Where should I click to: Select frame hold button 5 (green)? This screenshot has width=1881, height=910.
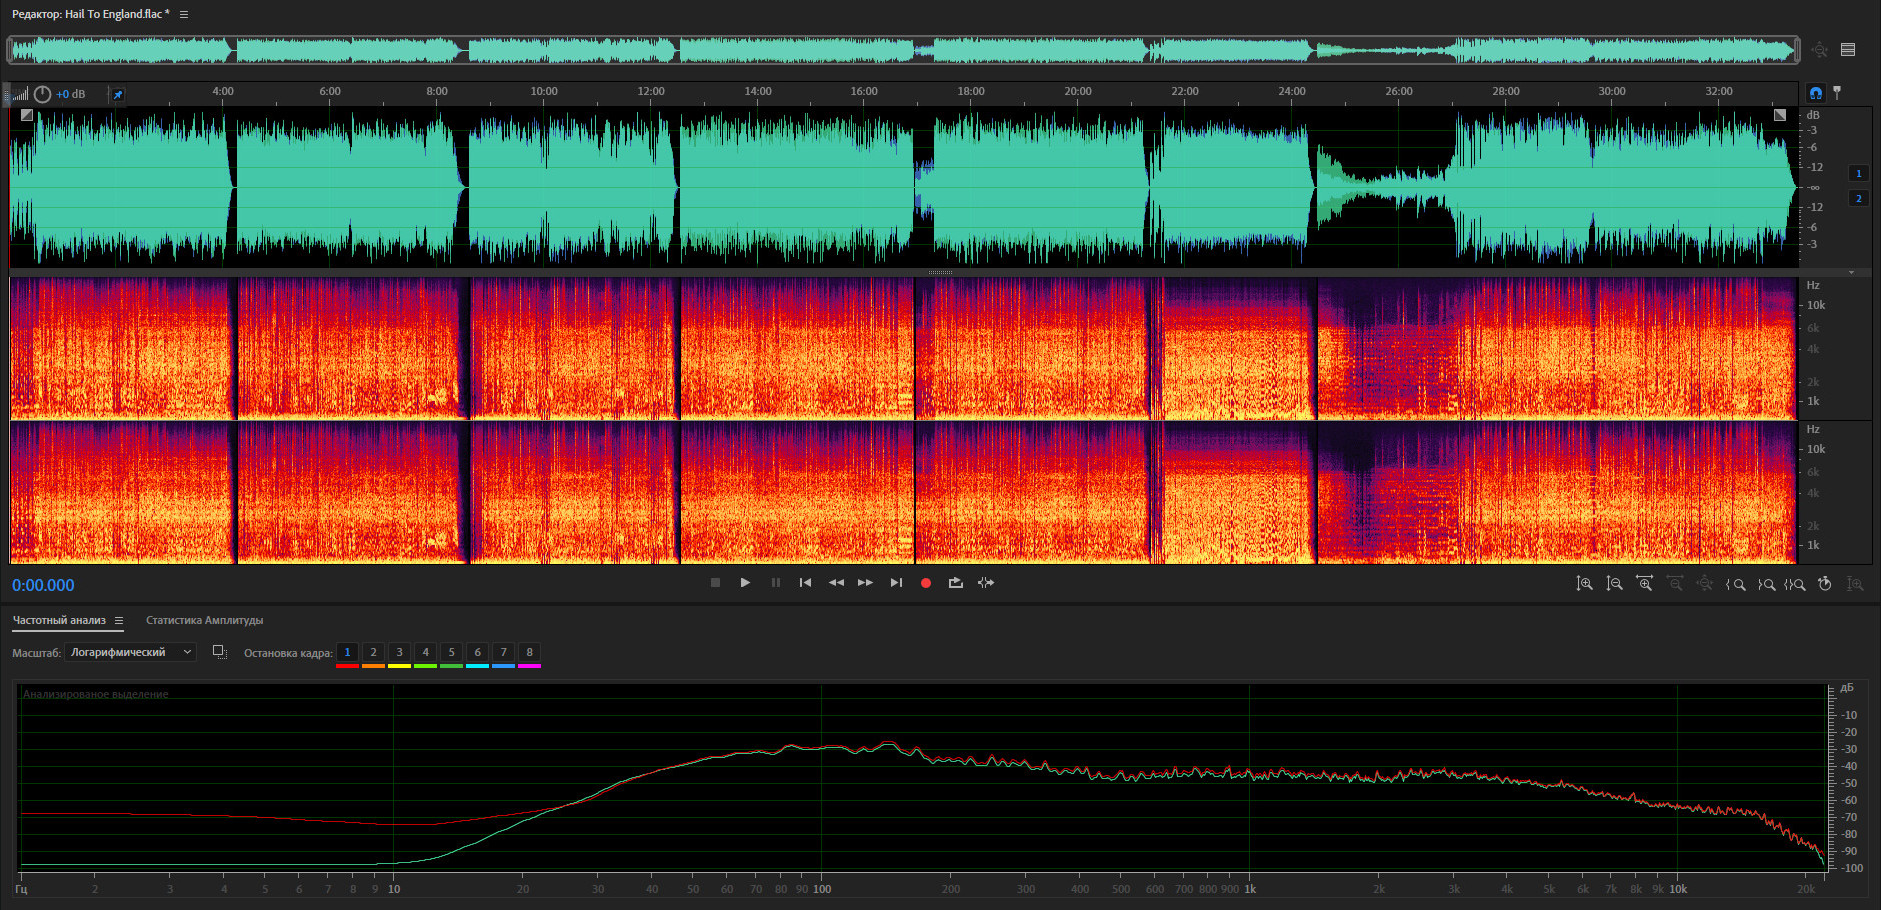451,653
